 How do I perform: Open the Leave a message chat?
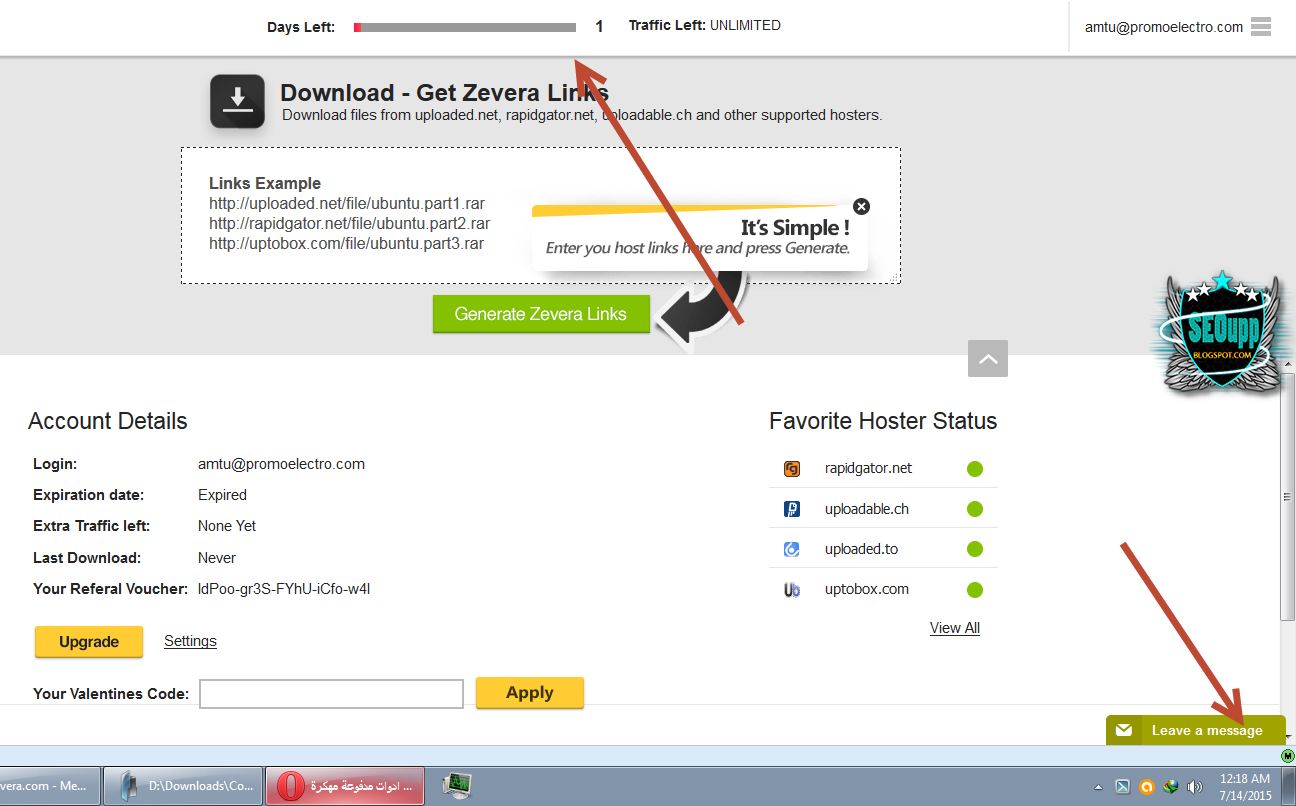click(x=1196, y=730)
